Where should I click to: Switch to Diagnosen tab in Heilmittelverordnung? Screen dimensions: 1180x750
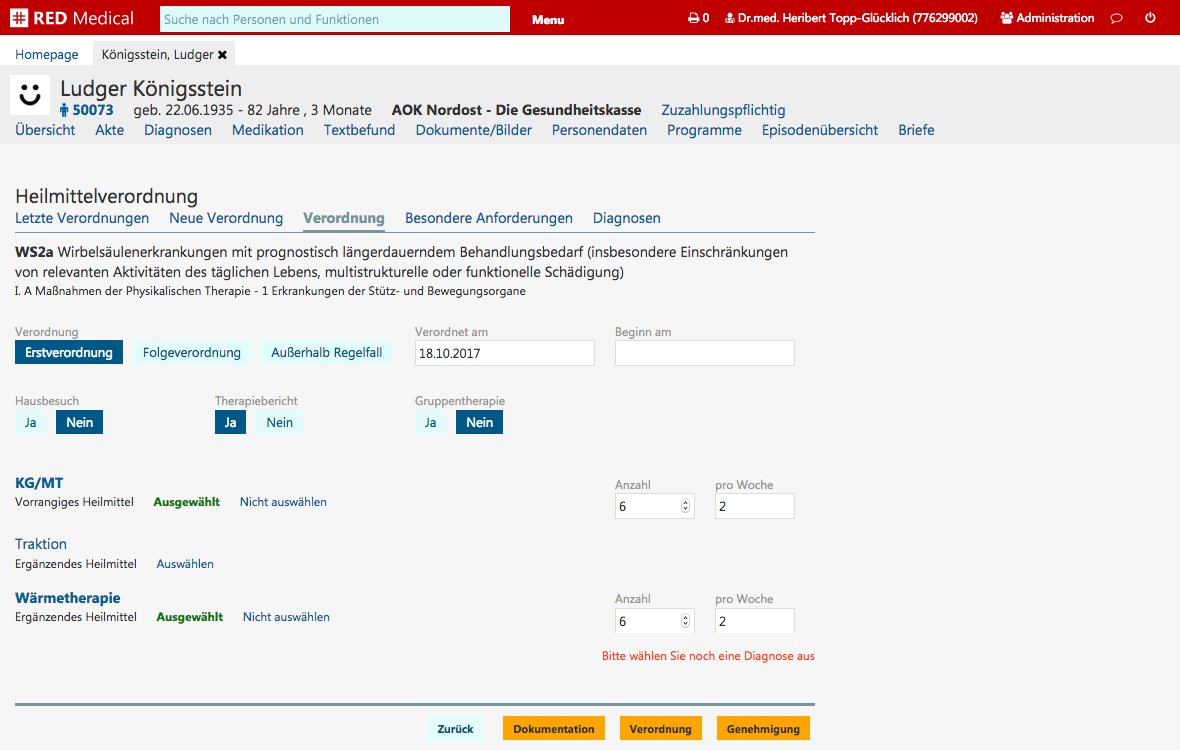click(x=627, y=218)
